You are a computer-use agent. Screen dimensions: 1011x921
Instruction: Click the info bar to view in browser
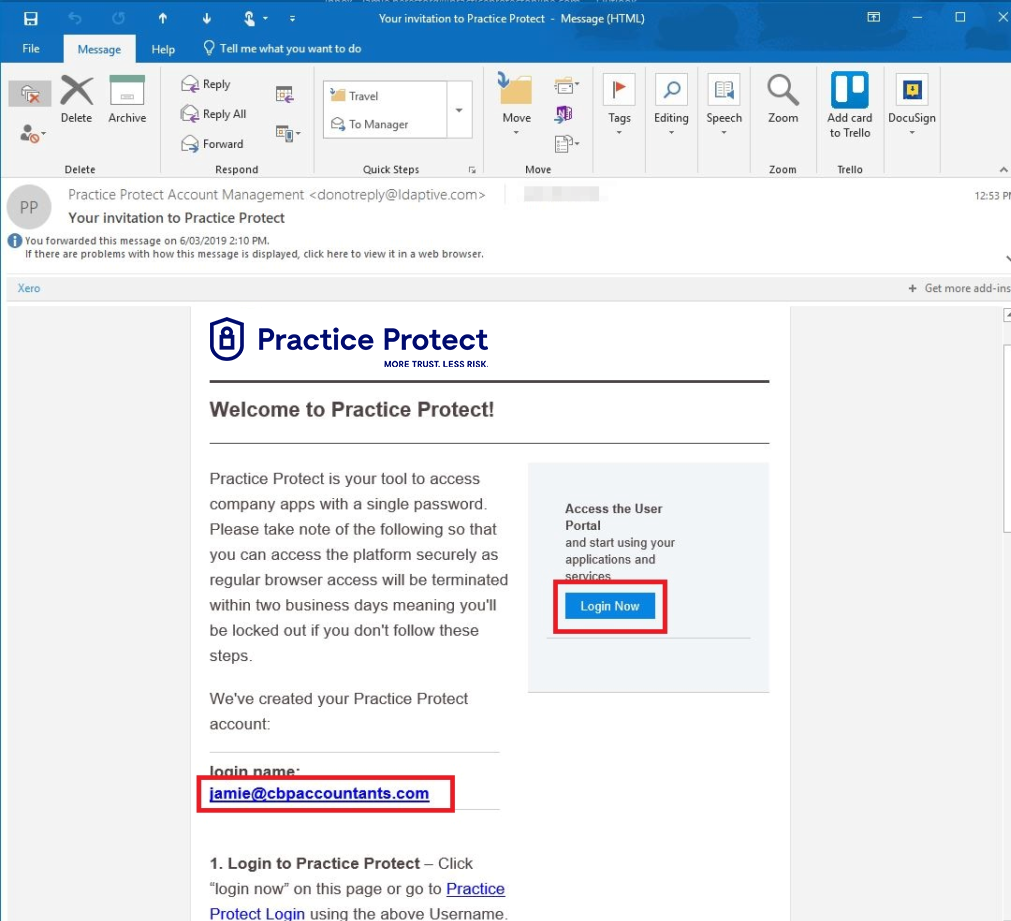(254, 254)
